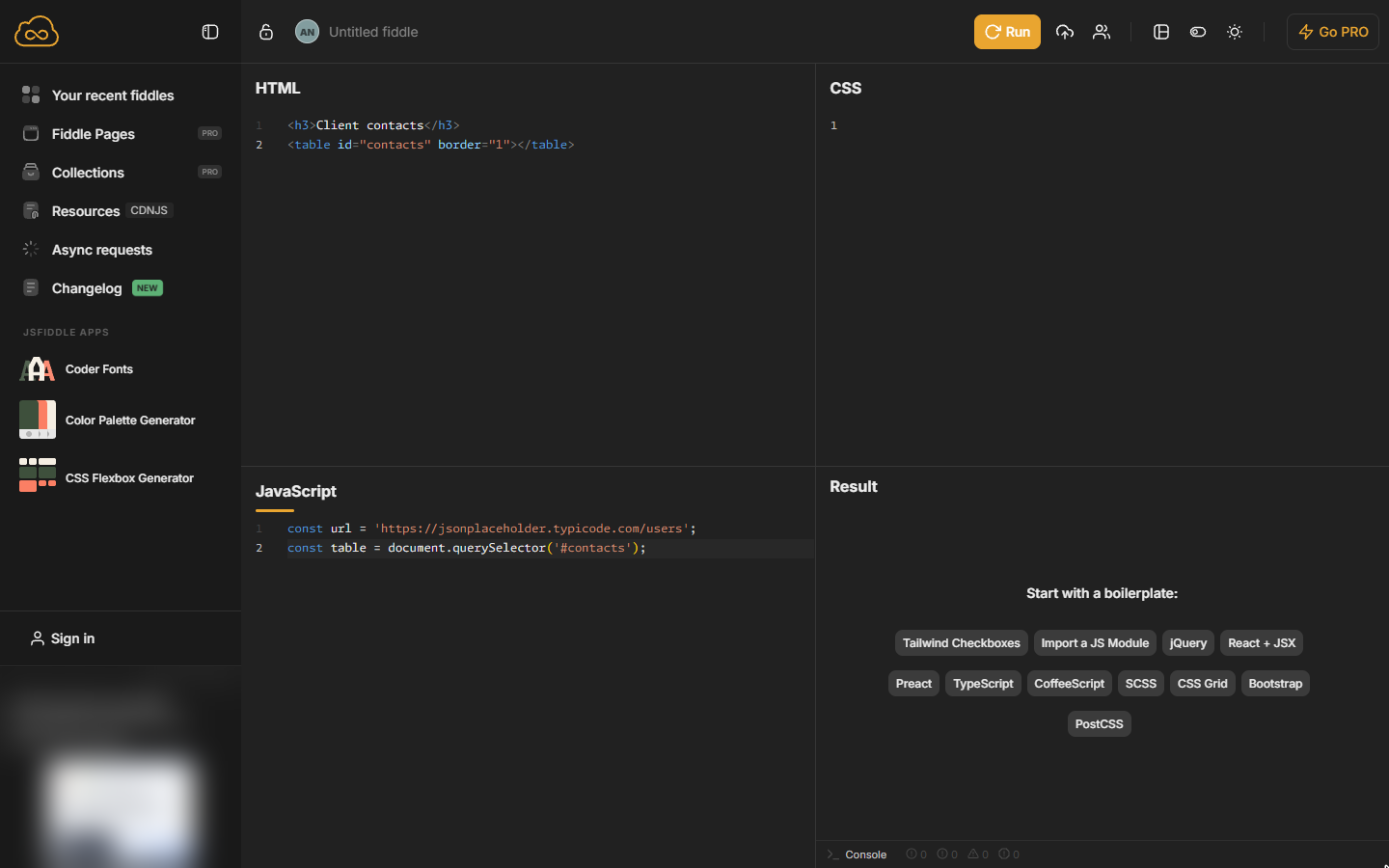
Task: Change editor layout via layout icon
Action: coord(1161,32)
